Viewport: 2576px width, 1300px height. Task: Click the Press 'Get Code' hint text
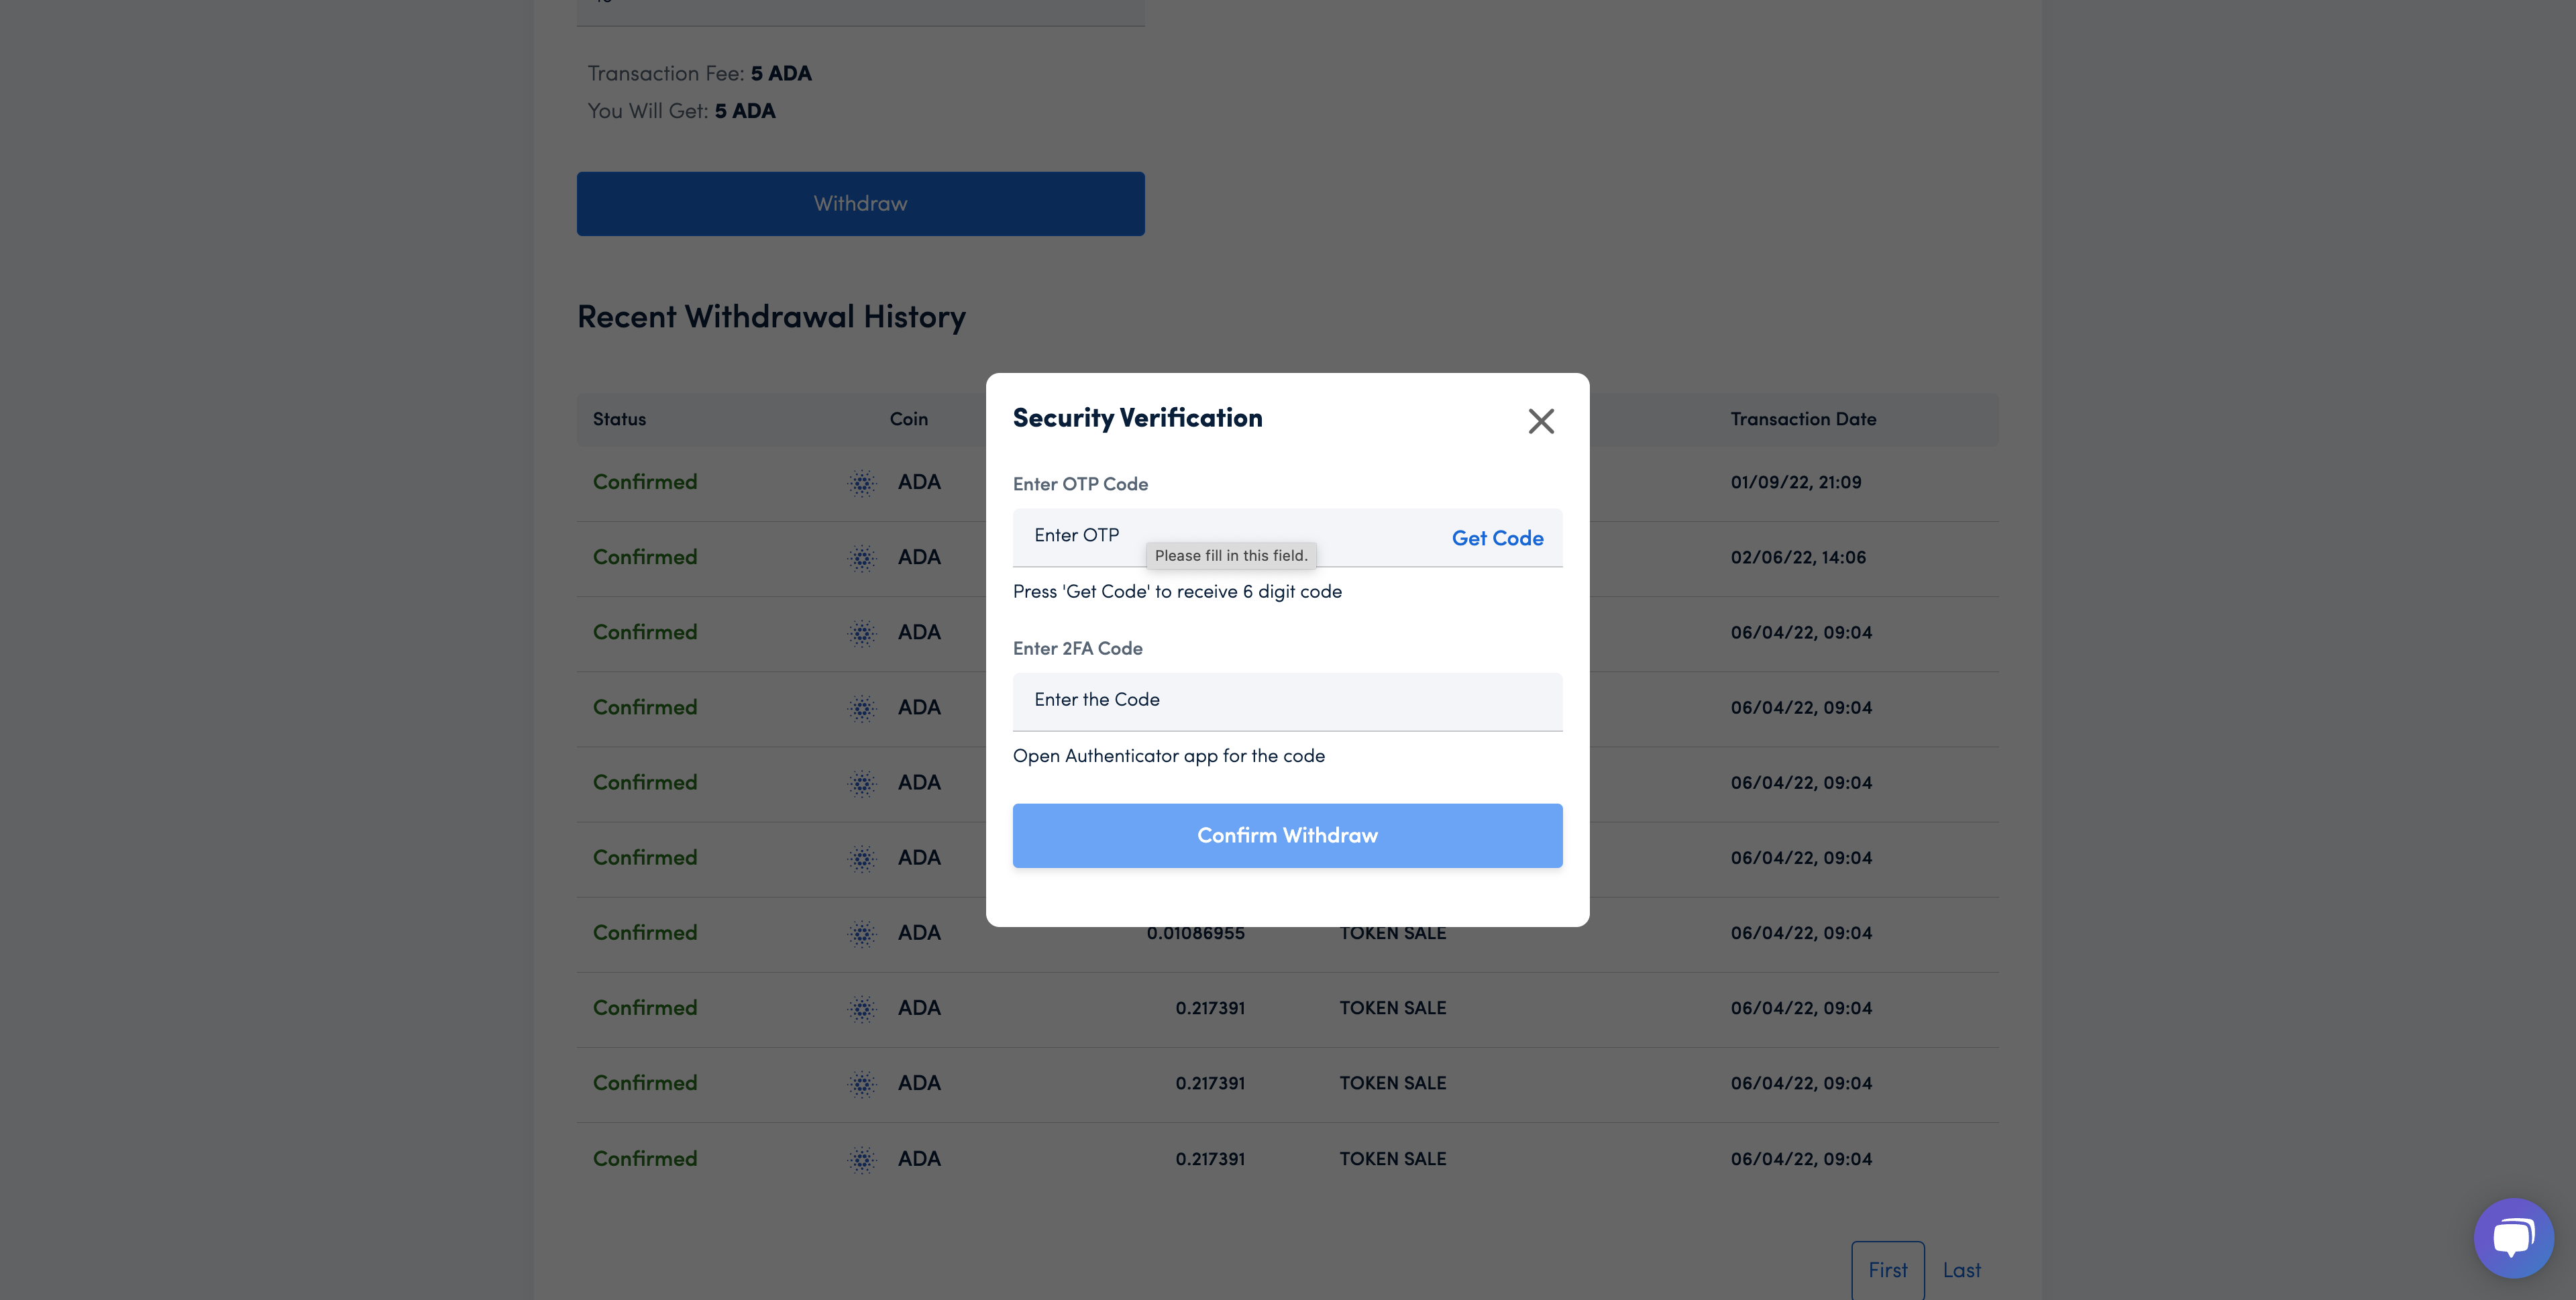click(1177, 592)
